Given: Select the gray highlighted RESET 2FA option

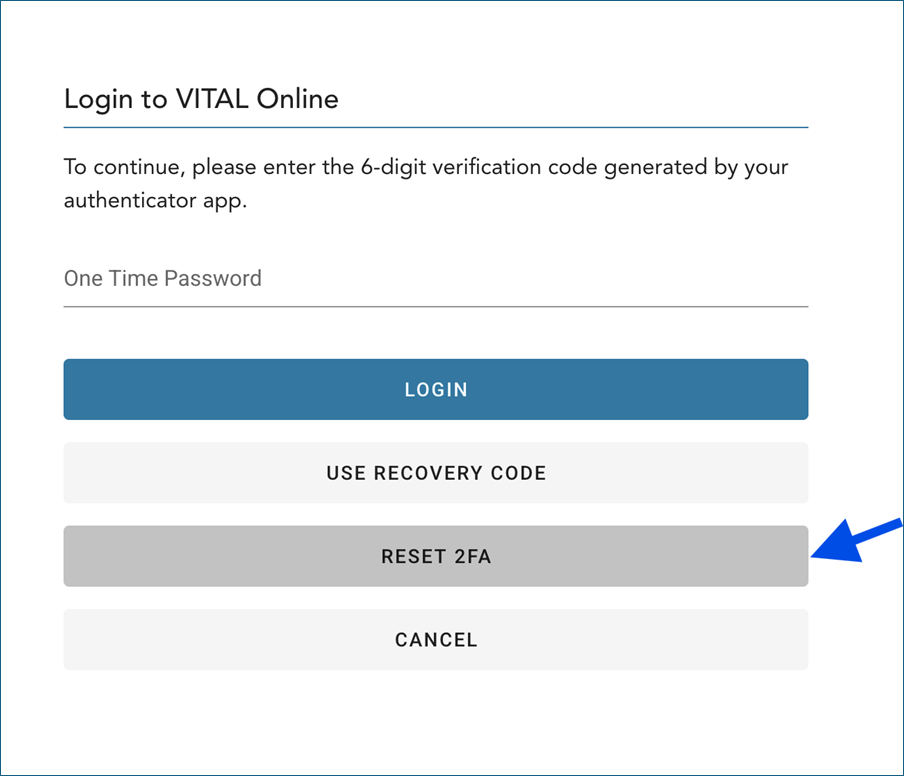Looking at the screenshot, I should point(435,556).
